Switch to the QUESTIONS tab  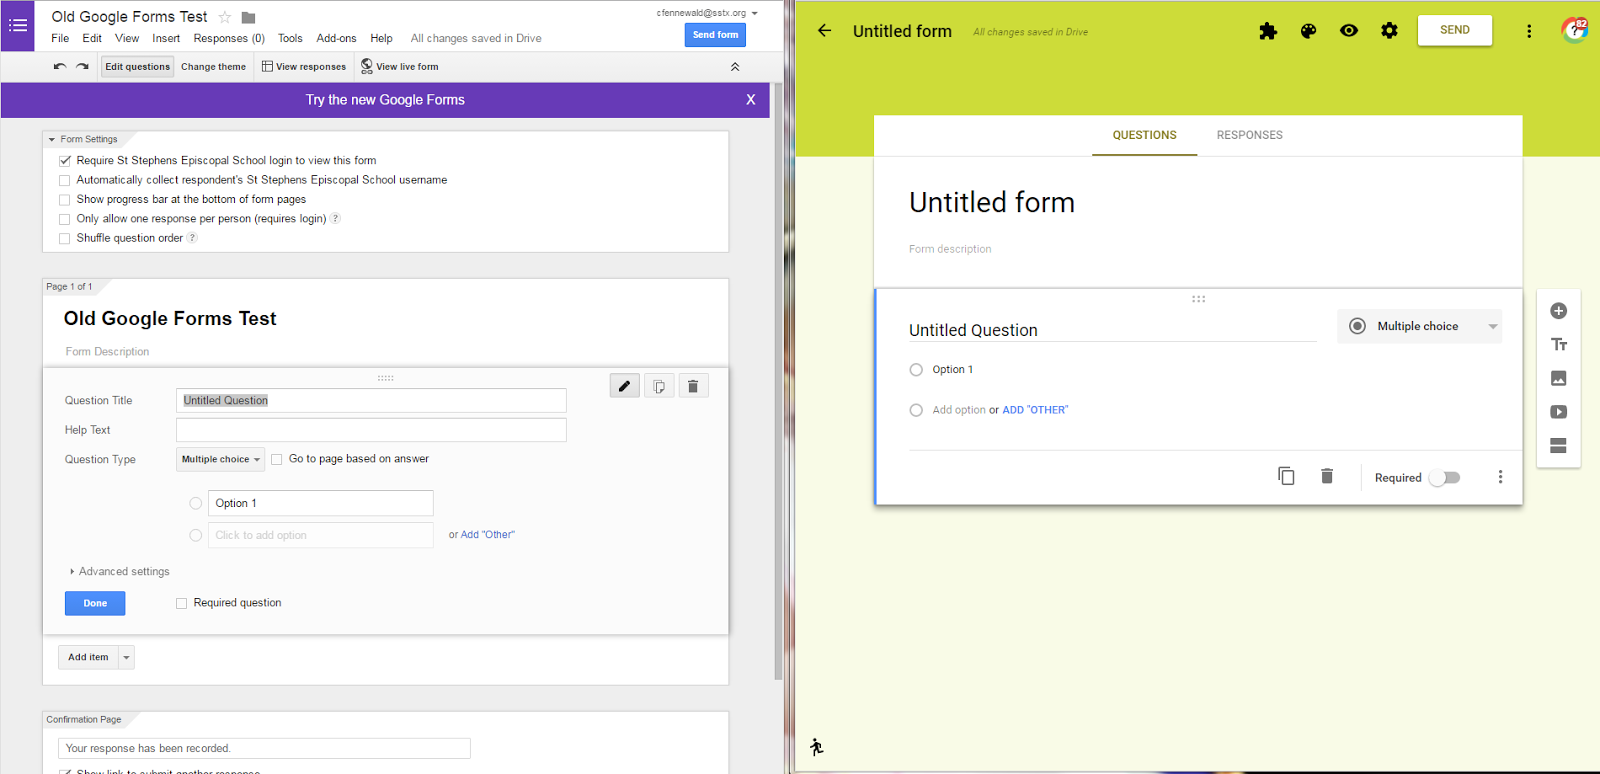(x=1144, y=135)
